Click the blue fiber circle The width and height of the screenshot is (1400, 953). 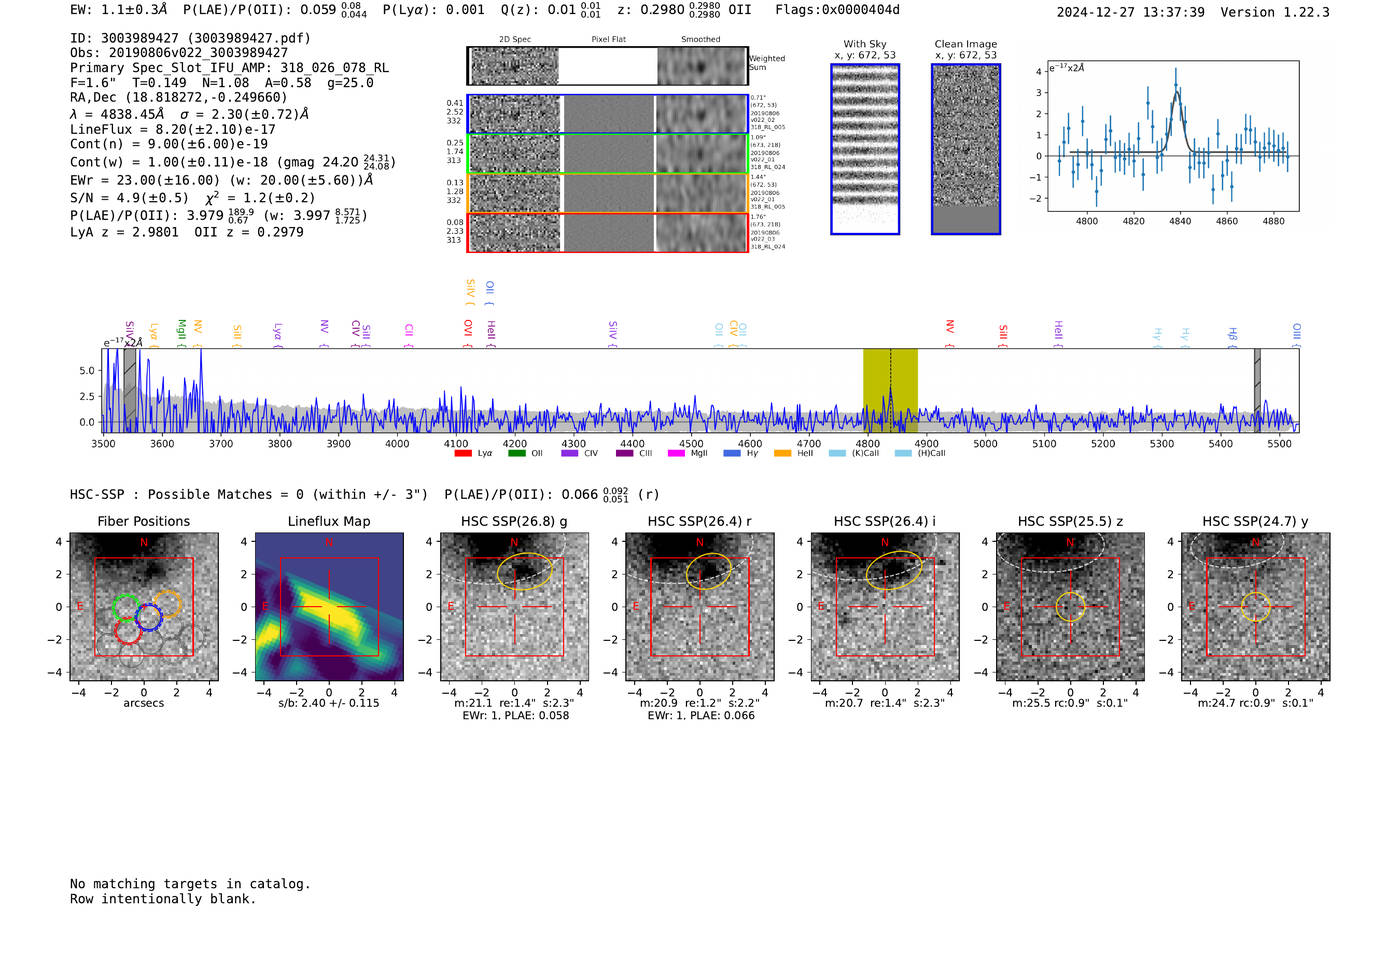[149, 617]
